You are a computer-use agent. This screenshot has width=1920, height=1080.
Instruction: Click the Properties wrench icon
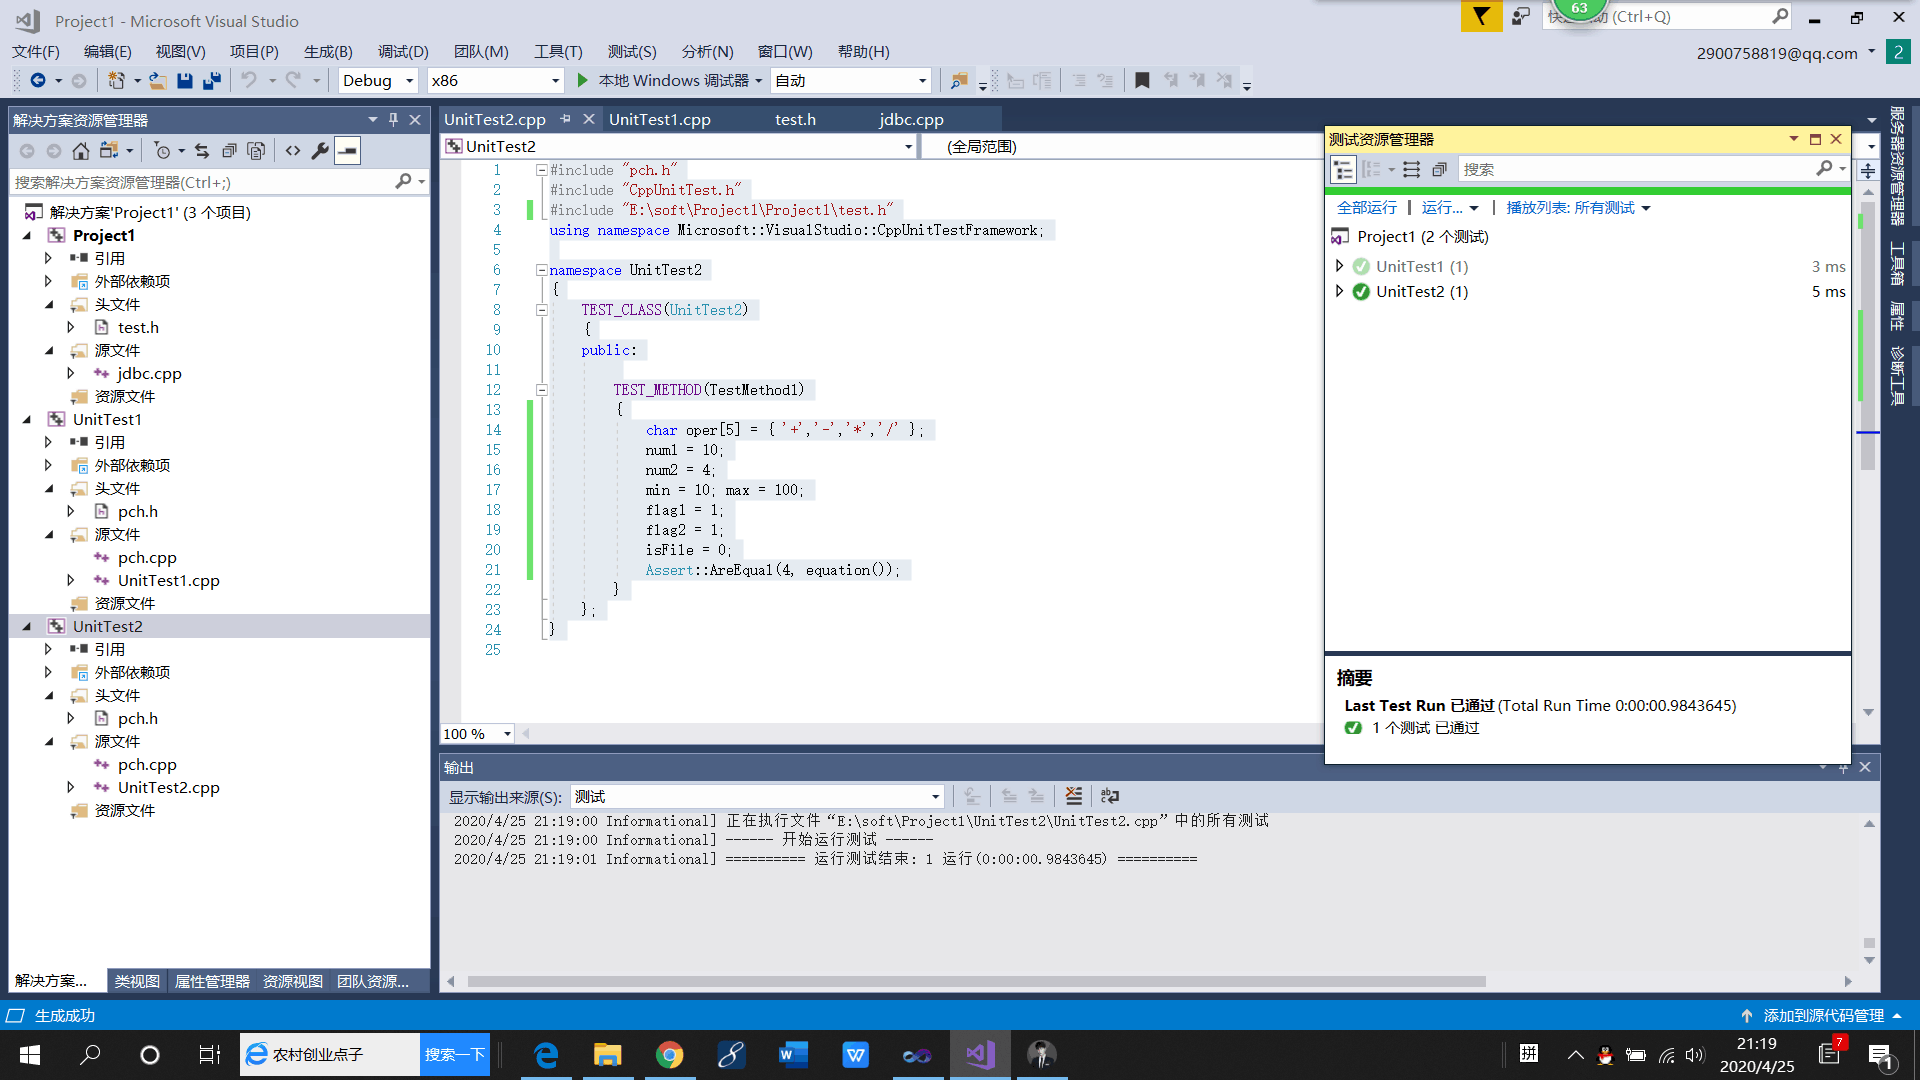point(320,151)
